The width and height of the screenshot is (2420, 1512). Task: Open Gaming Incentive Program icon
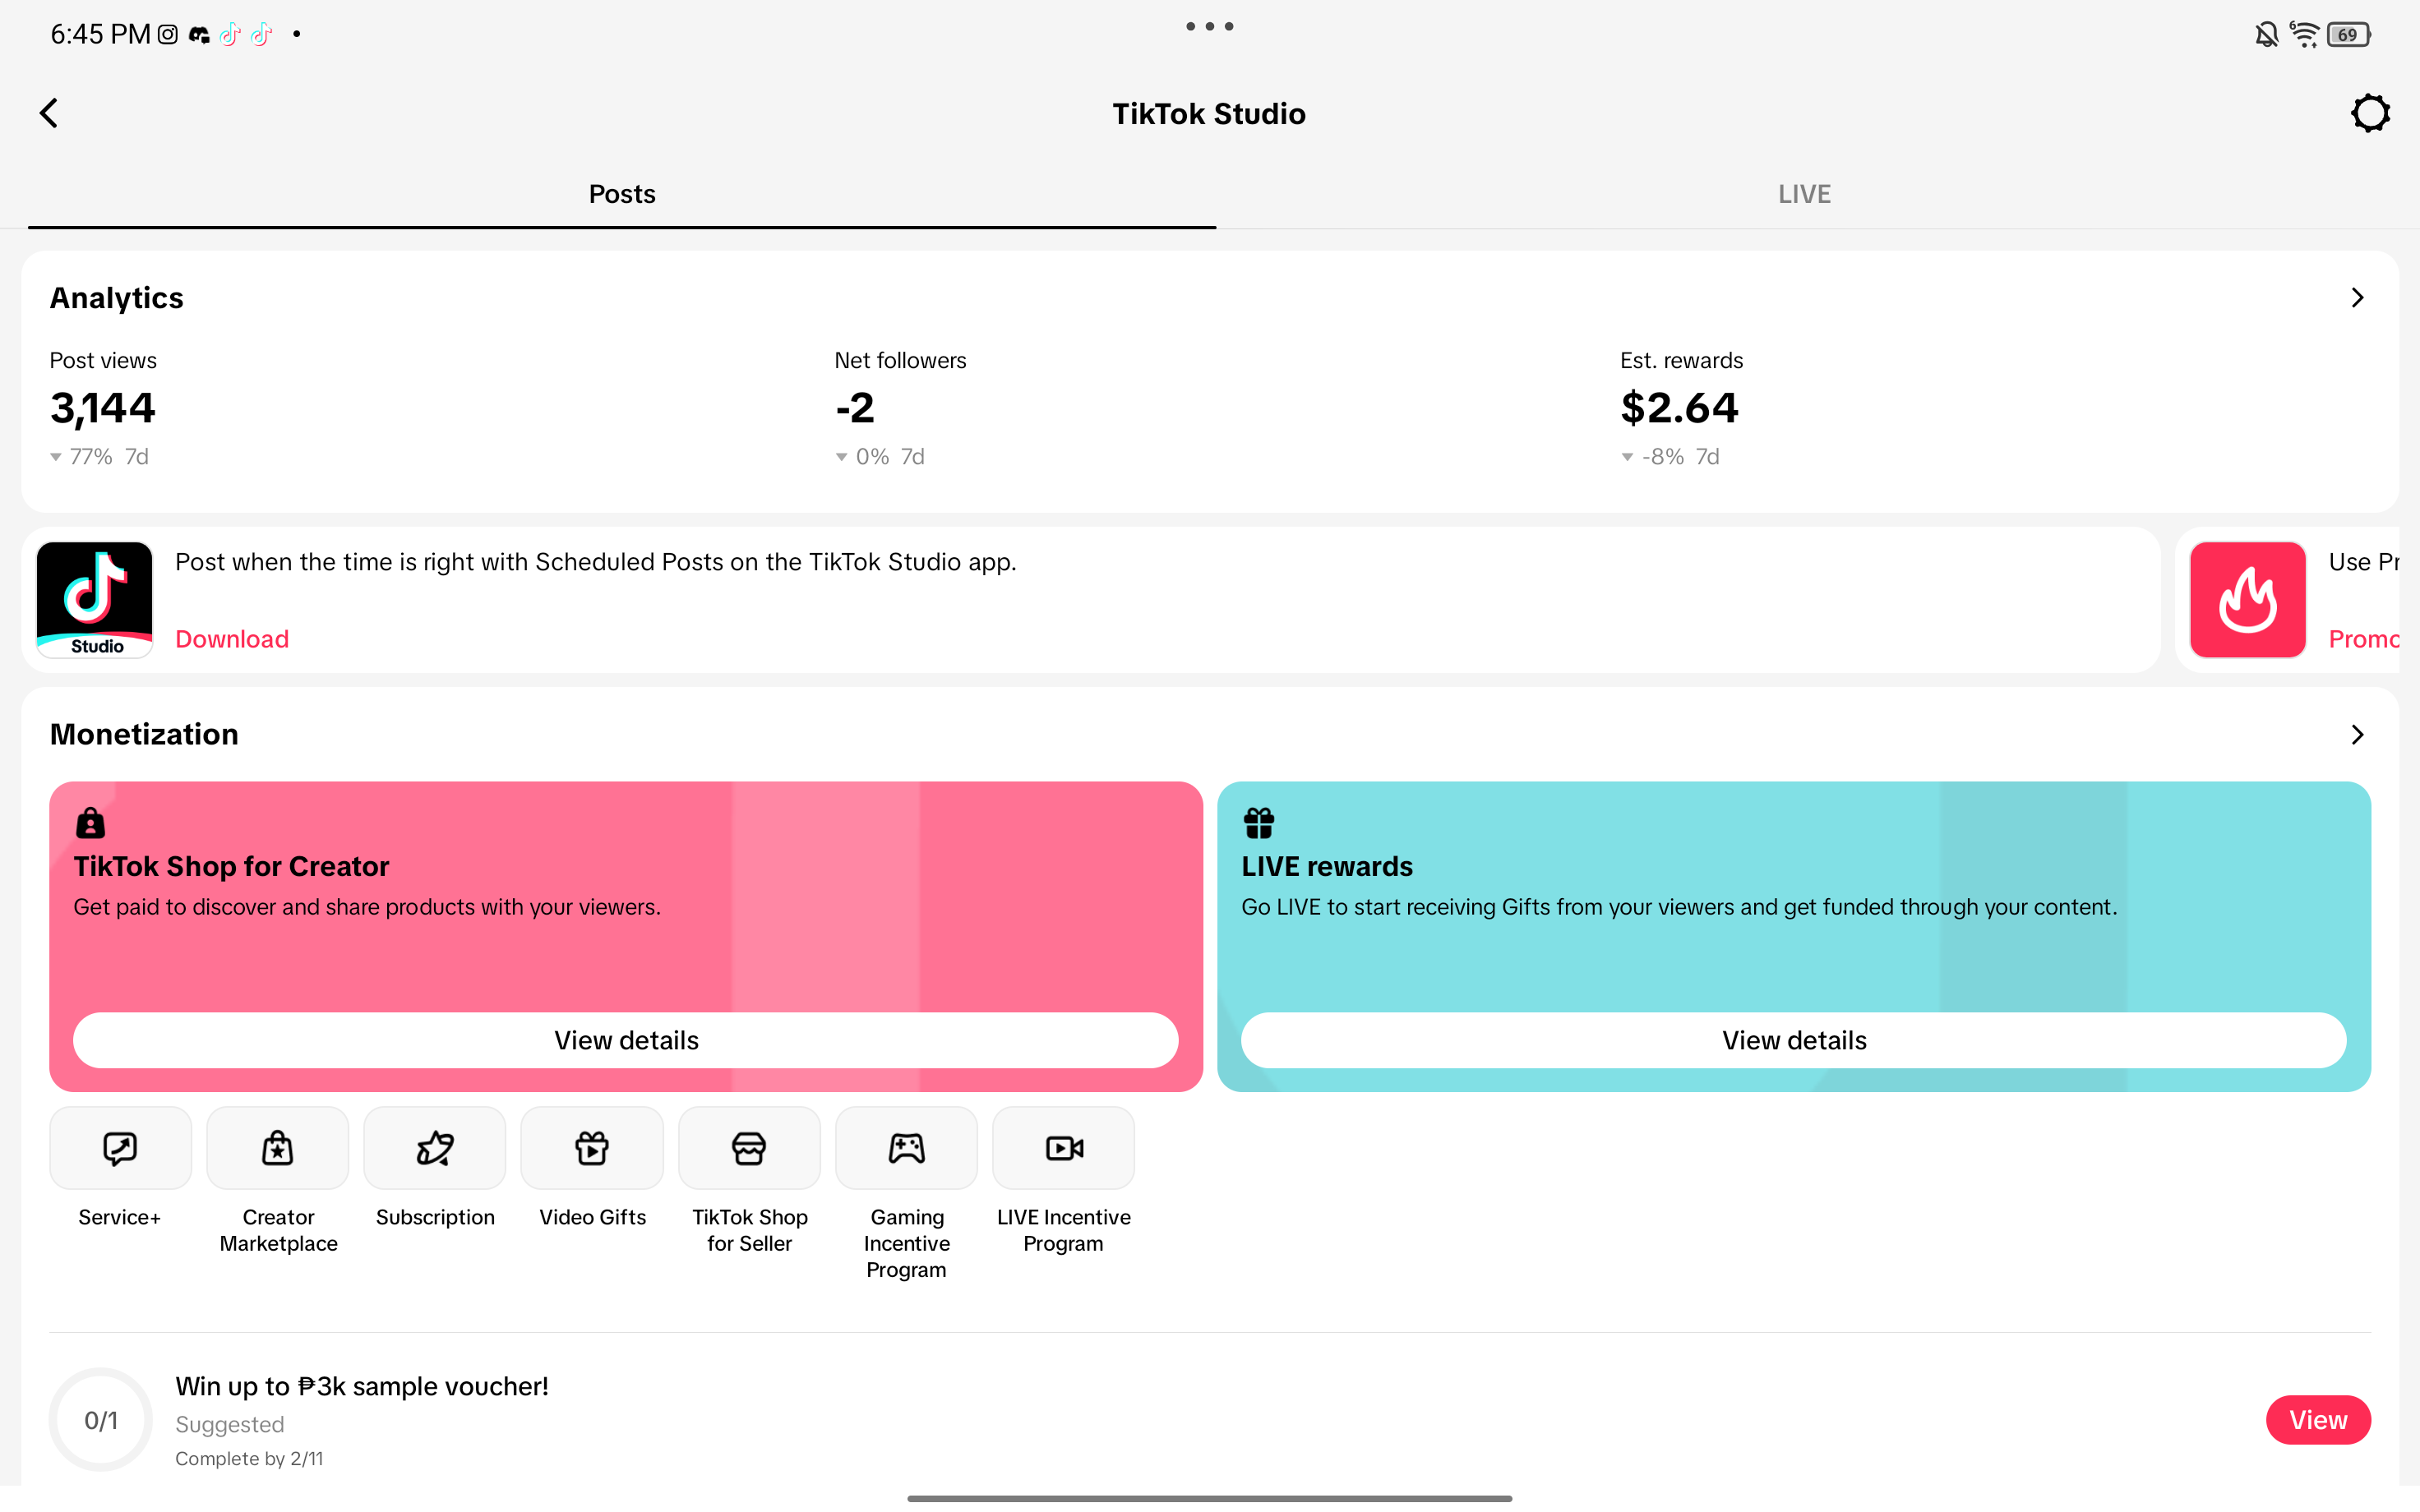[x=906, y=1148]
